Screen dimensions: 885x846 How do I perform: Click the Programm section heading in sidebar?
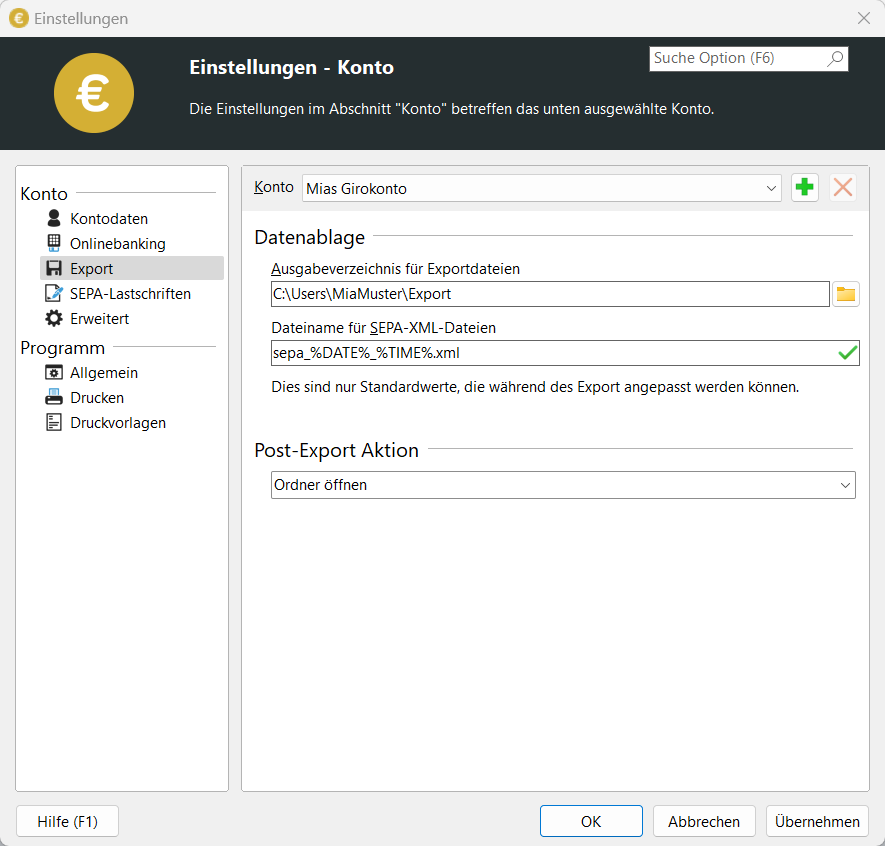(63, 348)
